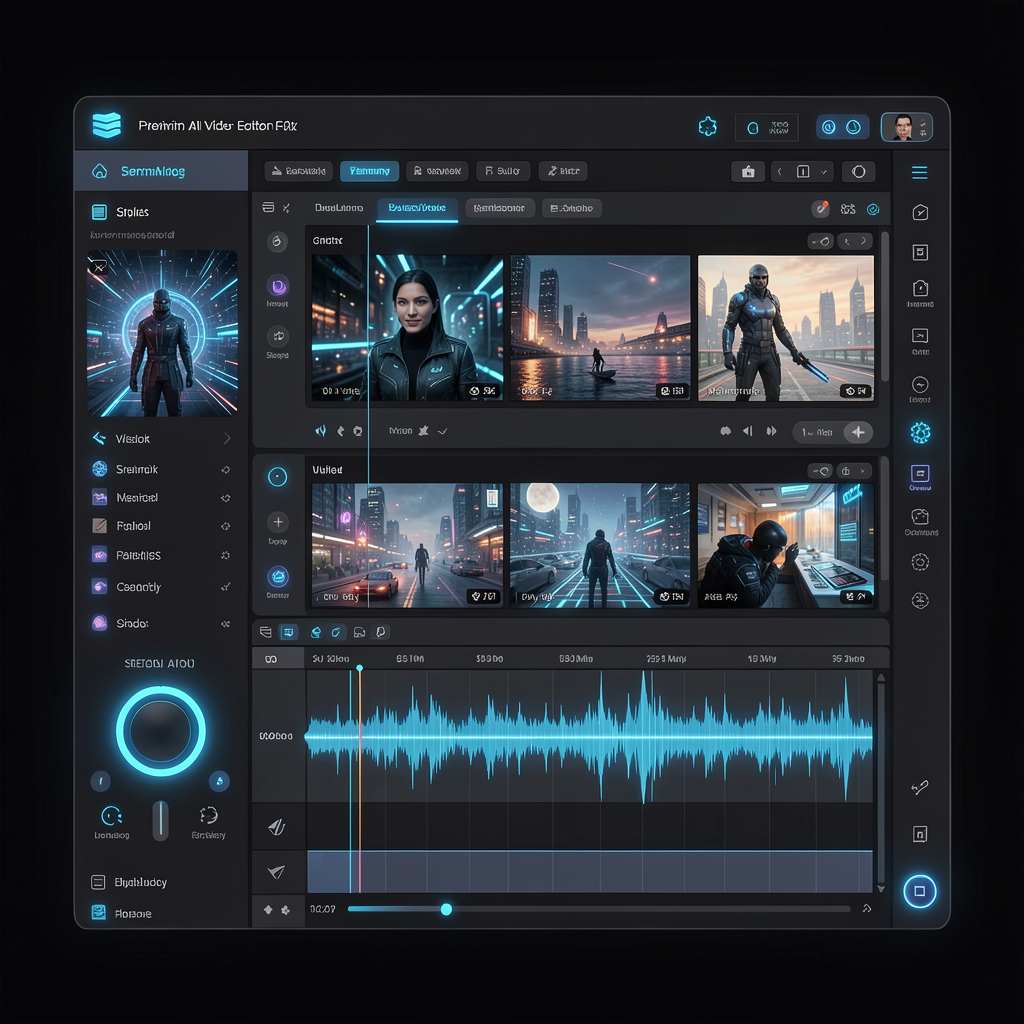
Task: Click the highlighted monitor icon above timeline
Action: coord(288,632)
